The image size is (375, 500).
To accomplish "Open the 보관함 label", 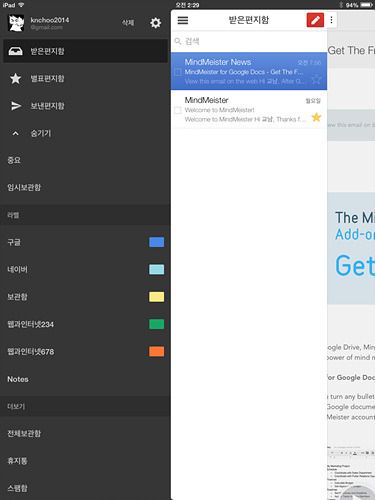I will 85,297.
